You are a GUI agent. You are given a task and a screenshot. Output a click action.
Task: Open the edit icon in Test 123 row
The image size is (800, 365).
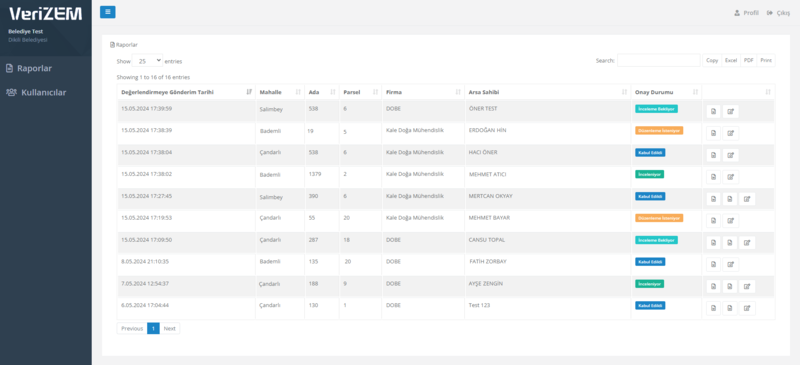[x=747, y=308]
